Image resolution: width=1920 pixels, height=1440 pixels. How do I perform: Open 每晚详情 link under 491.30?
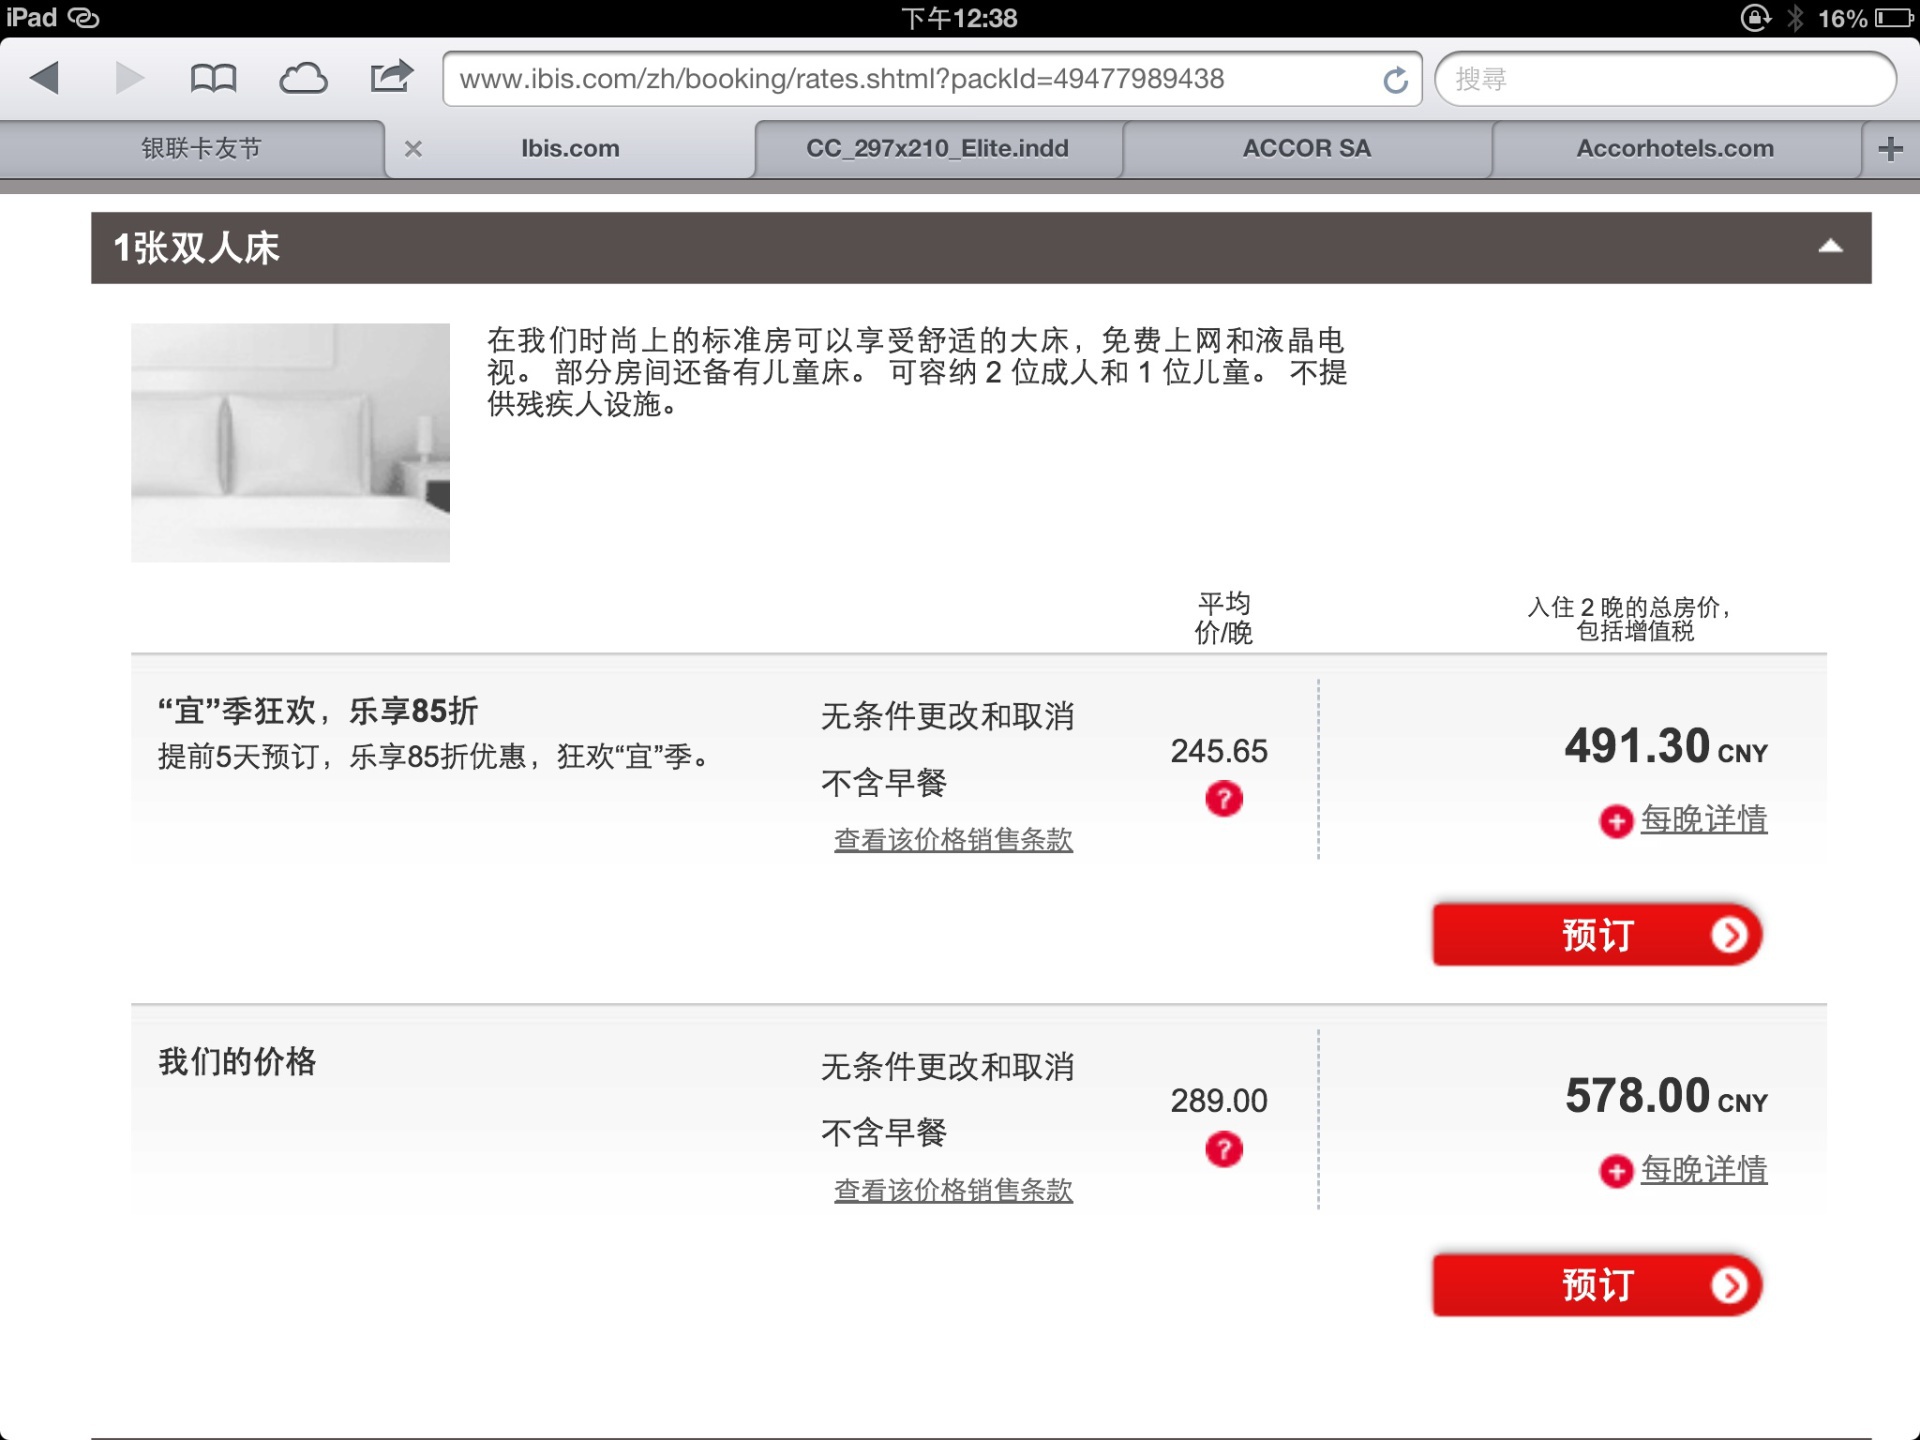[1704, 820]
